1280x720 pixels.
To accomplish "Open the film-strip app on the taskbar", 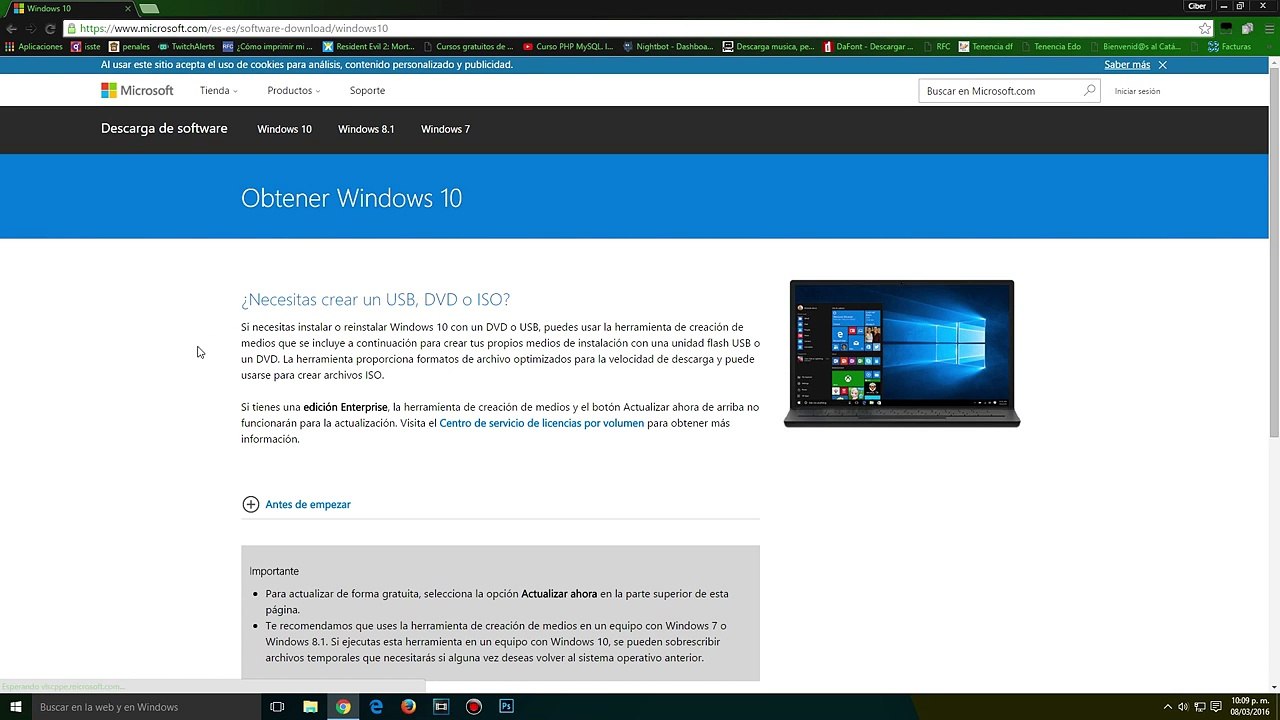I will click(x=441, y=707).
